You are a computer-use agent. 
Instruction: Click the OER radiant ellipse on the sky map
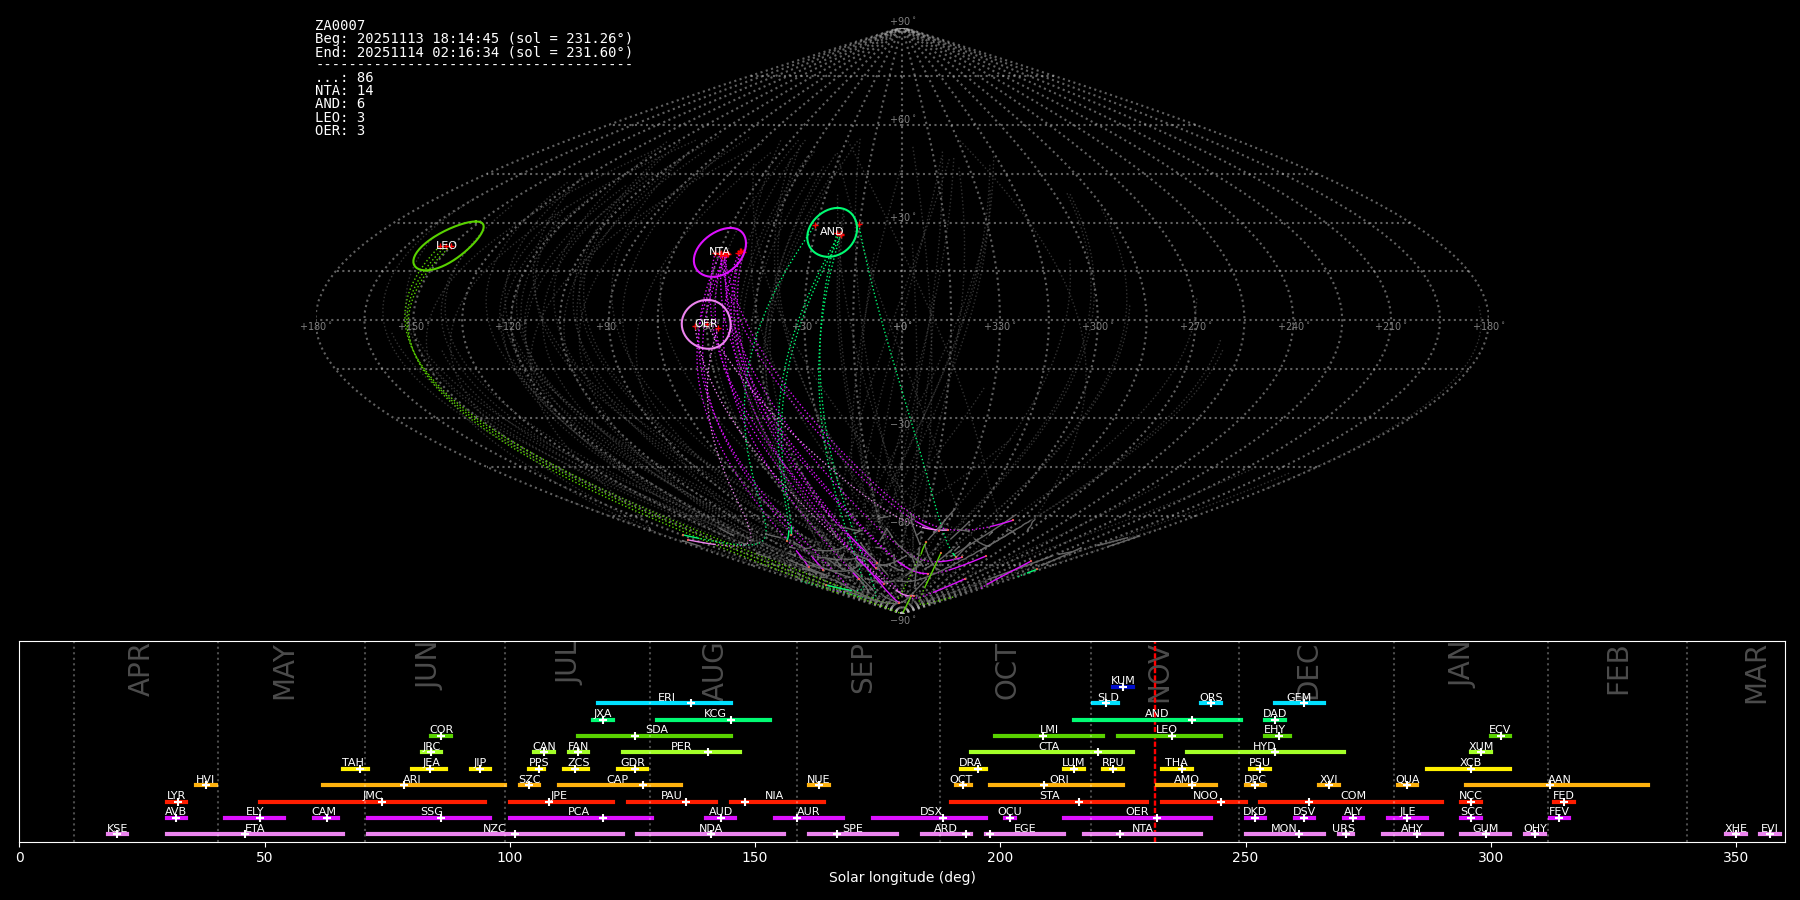pyautogui.click(x=706, y=324)
